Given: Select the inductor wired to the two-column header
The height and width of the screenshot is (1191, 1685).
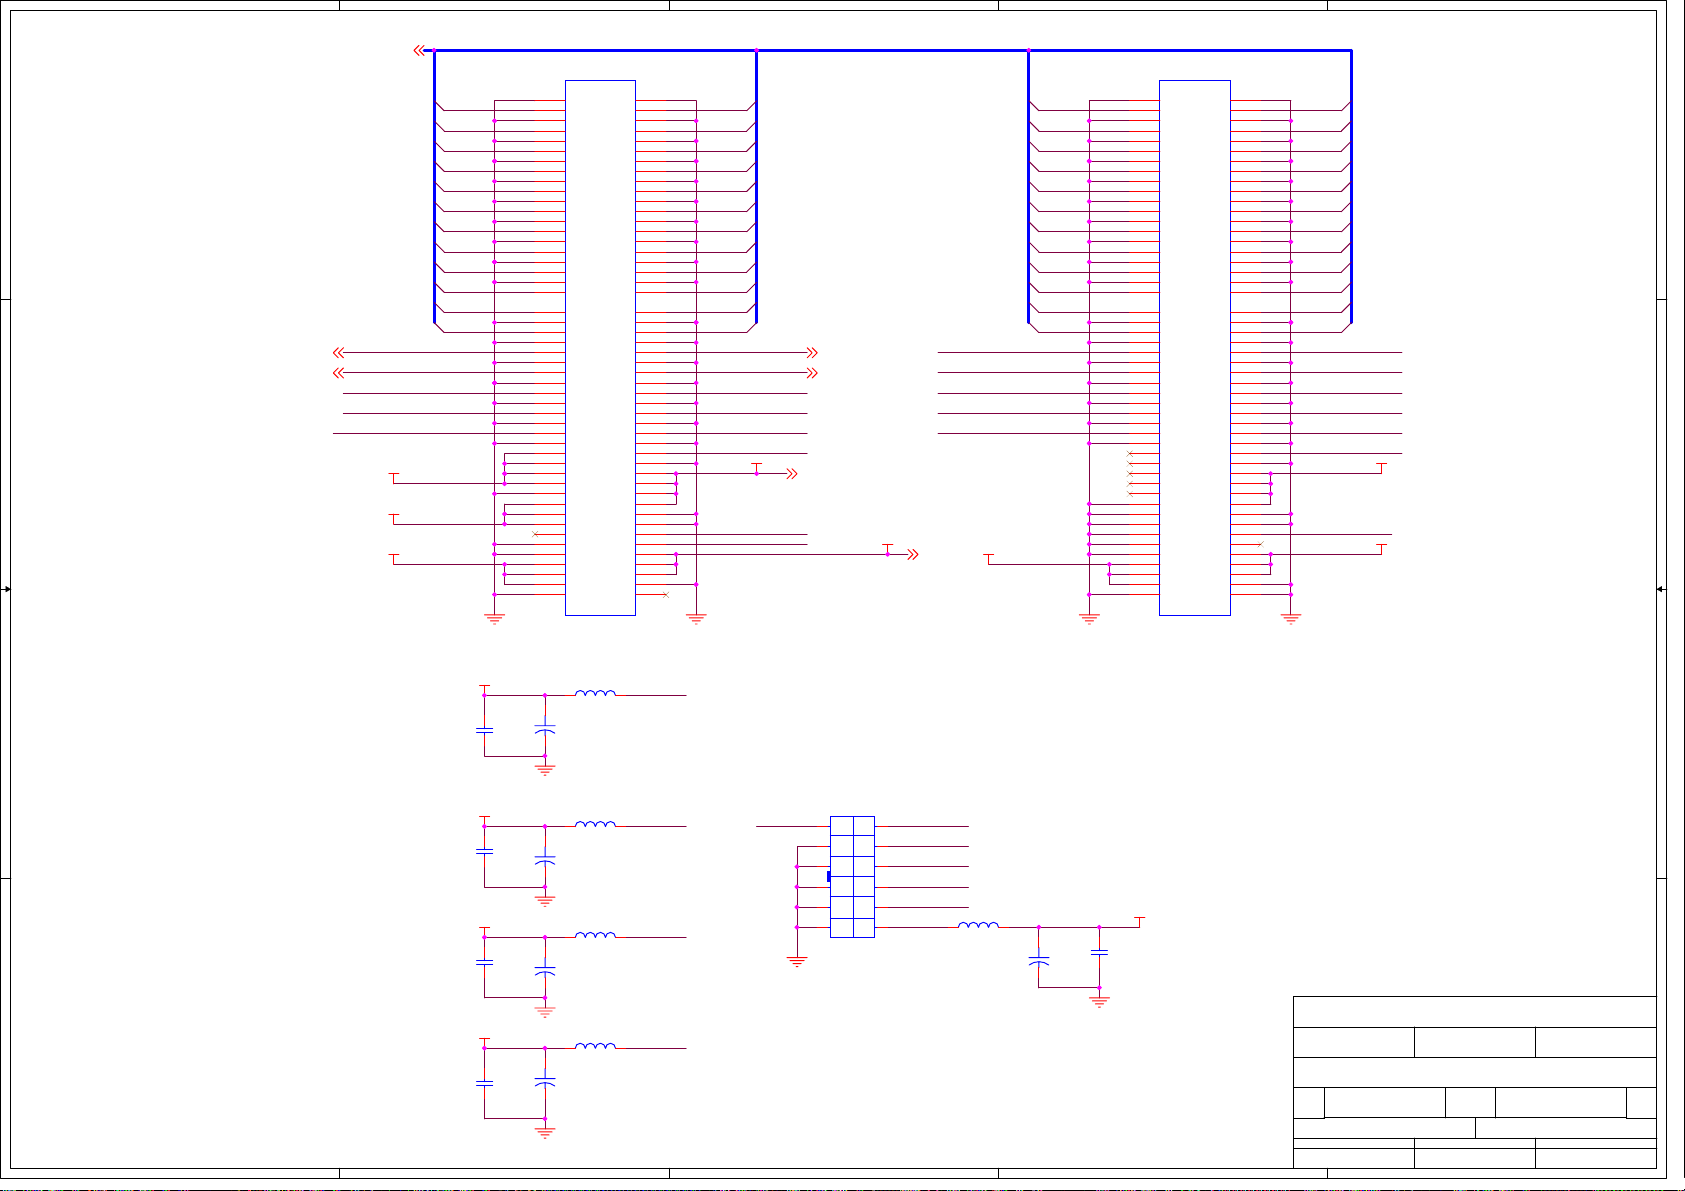Looking at the screenshot, I should [x=978, y=925].
